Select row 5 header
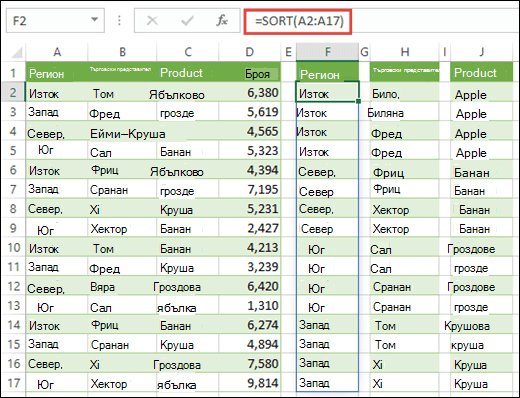Viewport: 520px width, 398px height. 13,150
